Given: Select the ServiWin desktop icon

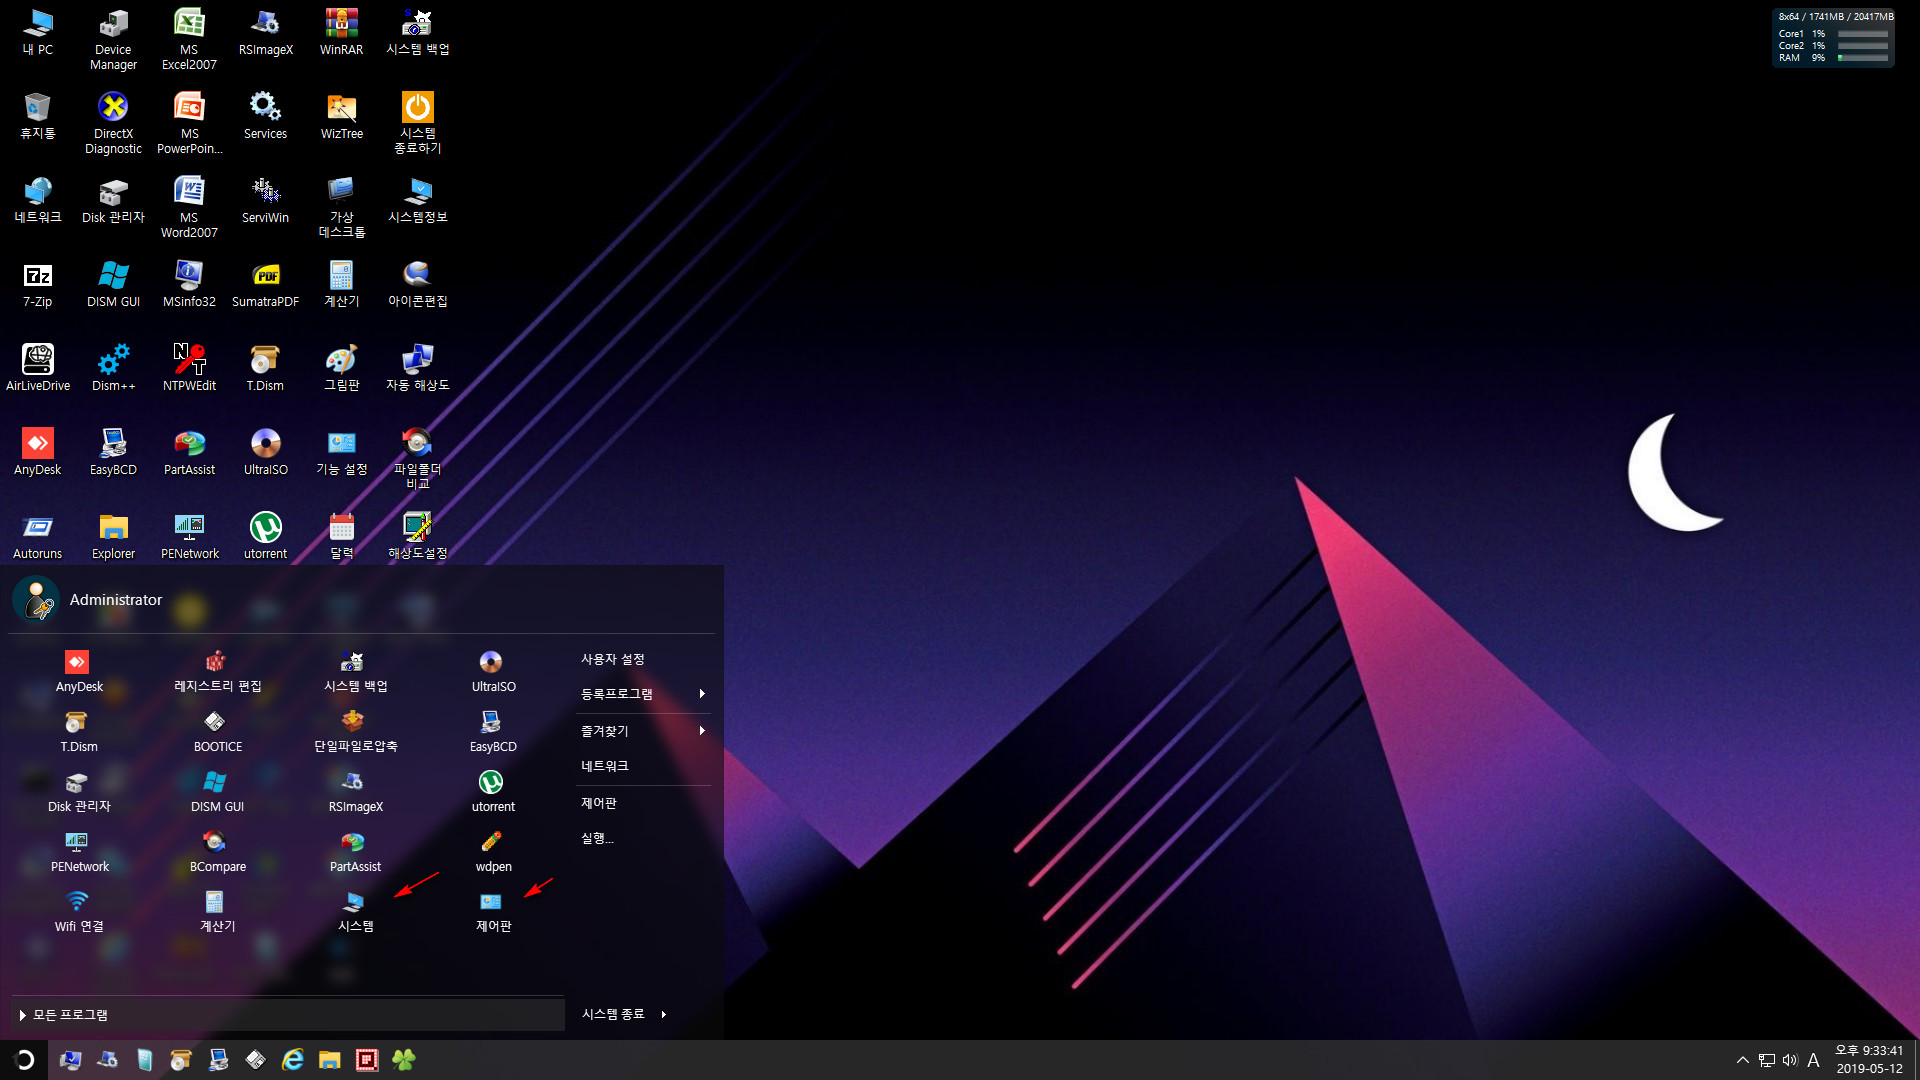Looking at the screenshot, I should coord(265,200).
